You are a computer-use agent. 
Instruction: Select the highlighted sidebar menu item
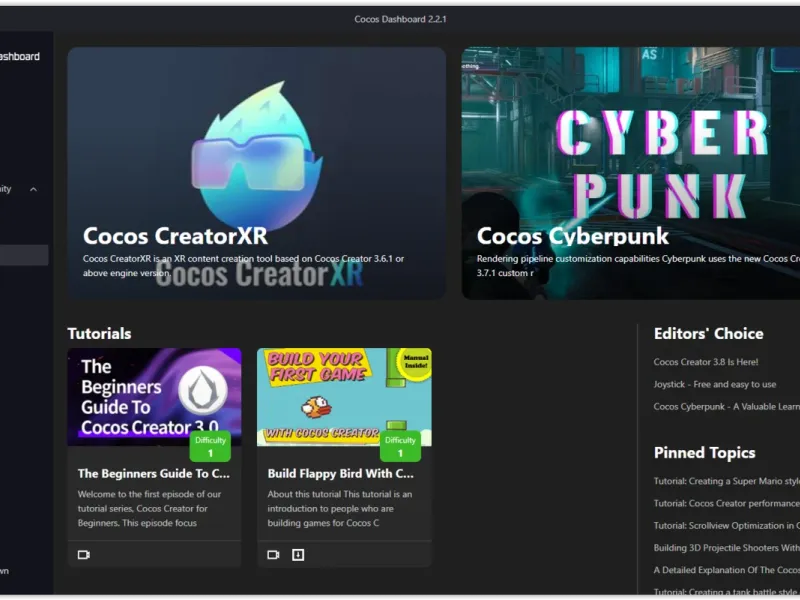pos(24,255)
